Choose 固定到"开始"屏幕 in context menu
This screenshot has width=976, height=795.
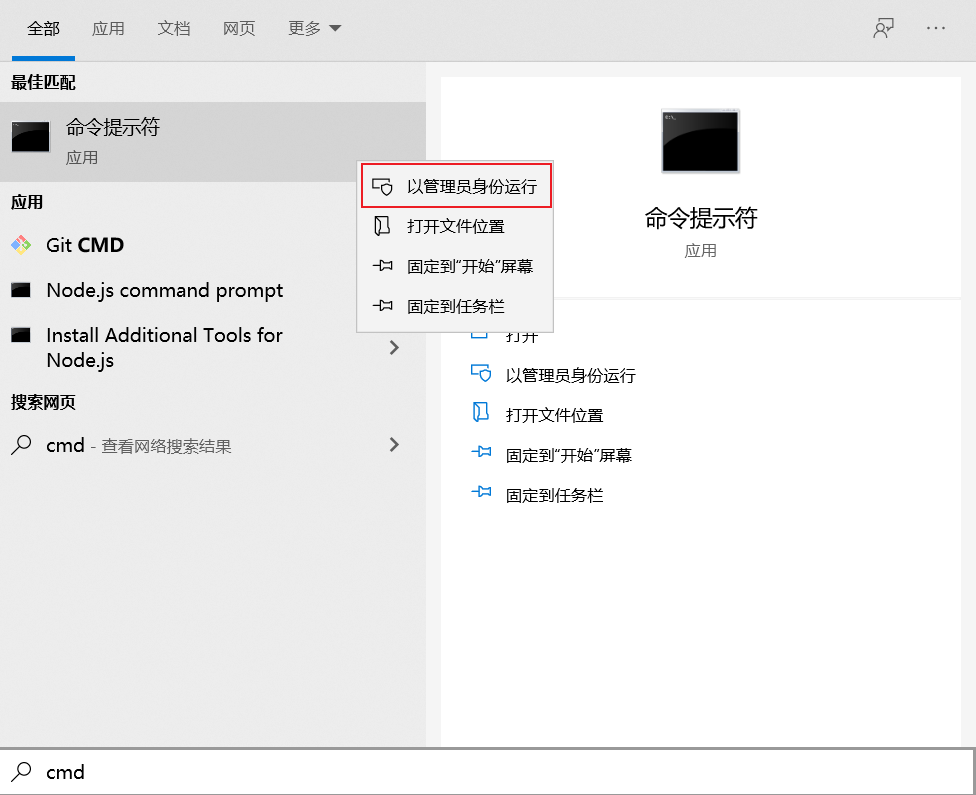click(x=456, y=266)
